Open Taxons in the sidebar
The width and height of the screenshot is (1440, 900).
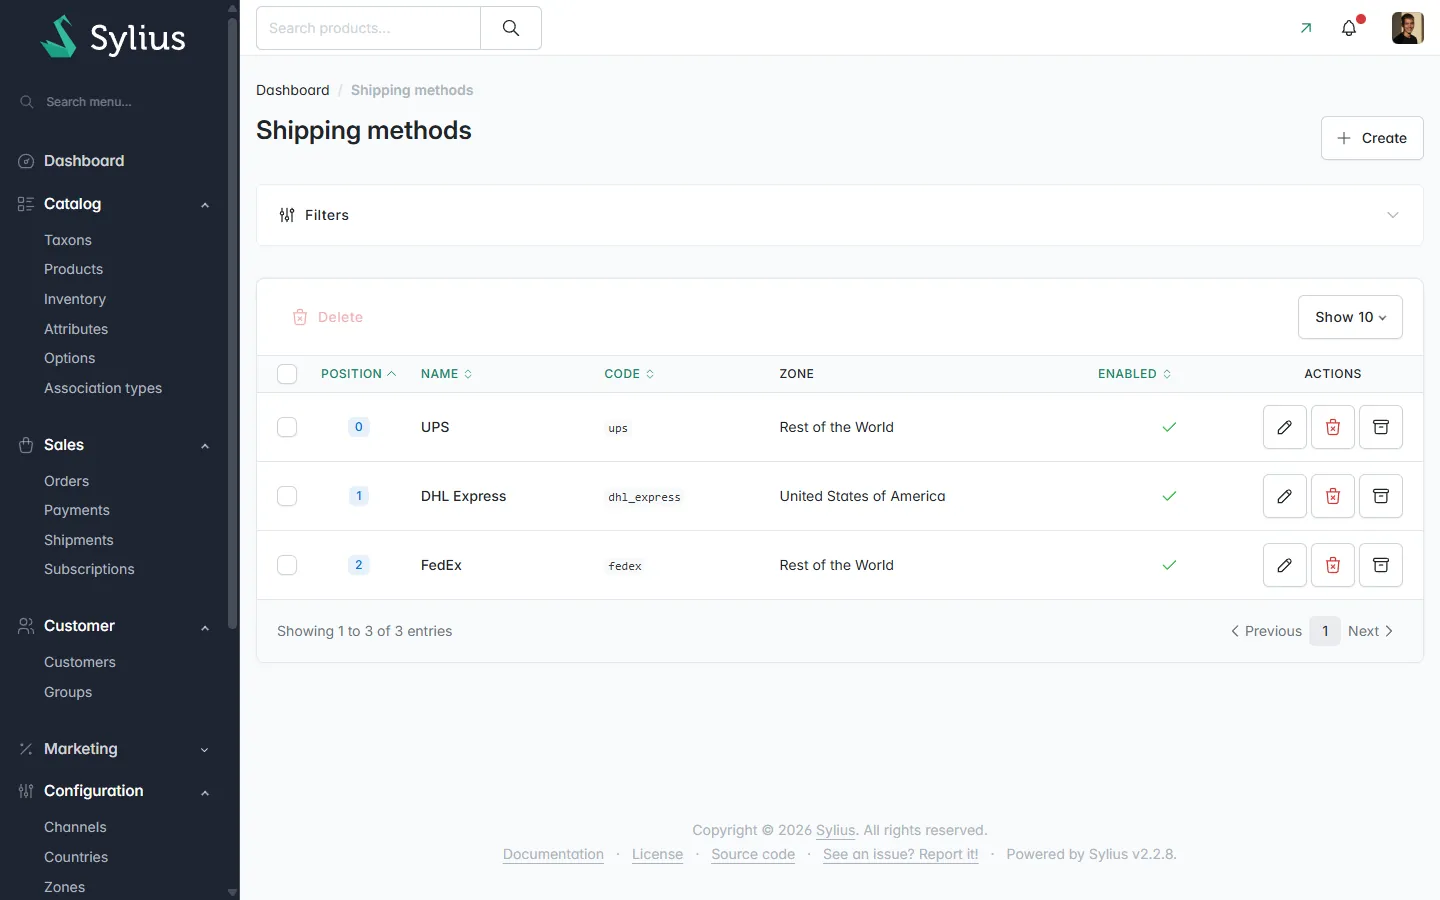(68, 240)
